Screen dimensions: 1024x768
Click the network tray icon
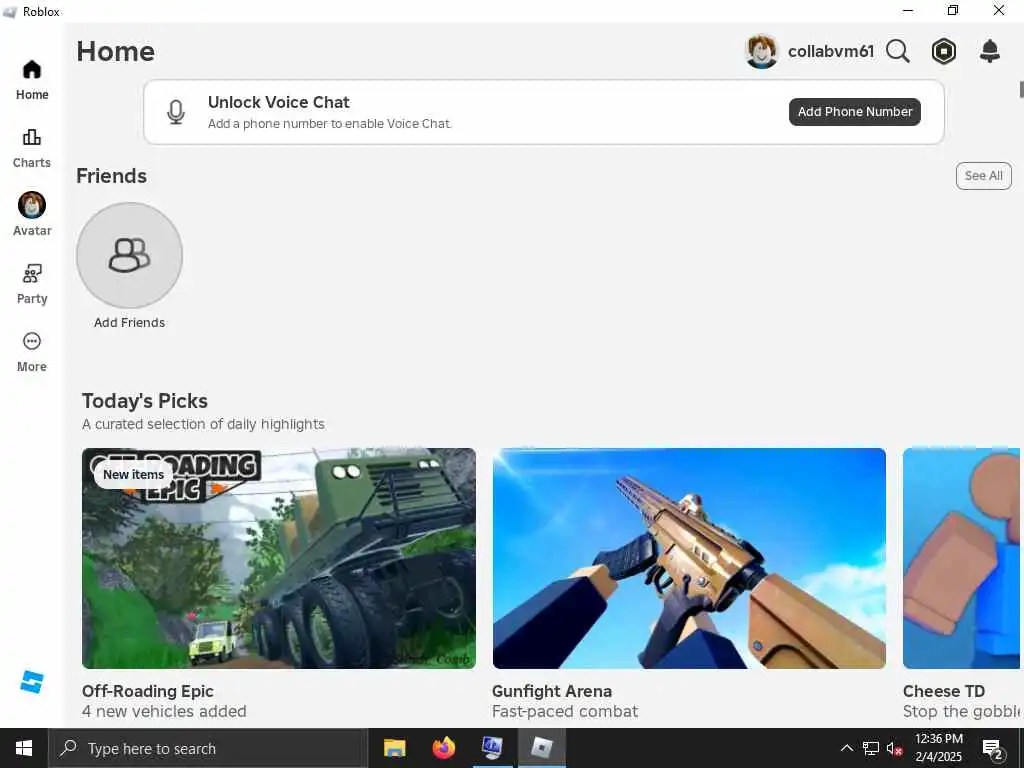point(871,748)
